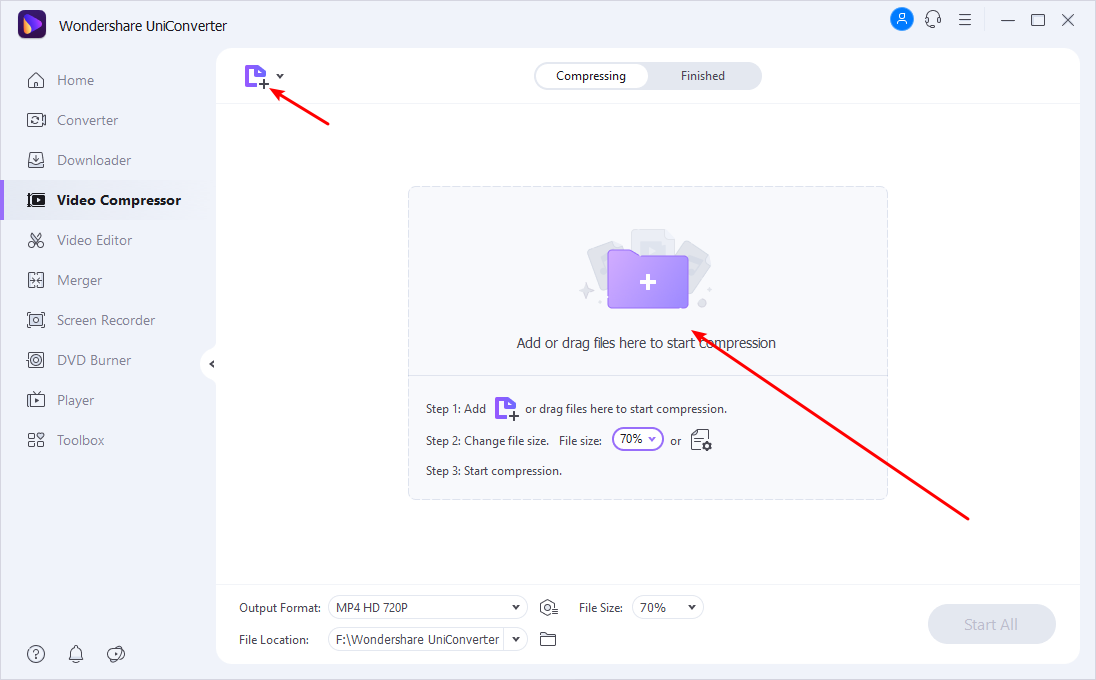Viewport: 1096px width, 680px height.
Task: Click the add files icon in toolbar
Action: (256, 76)
